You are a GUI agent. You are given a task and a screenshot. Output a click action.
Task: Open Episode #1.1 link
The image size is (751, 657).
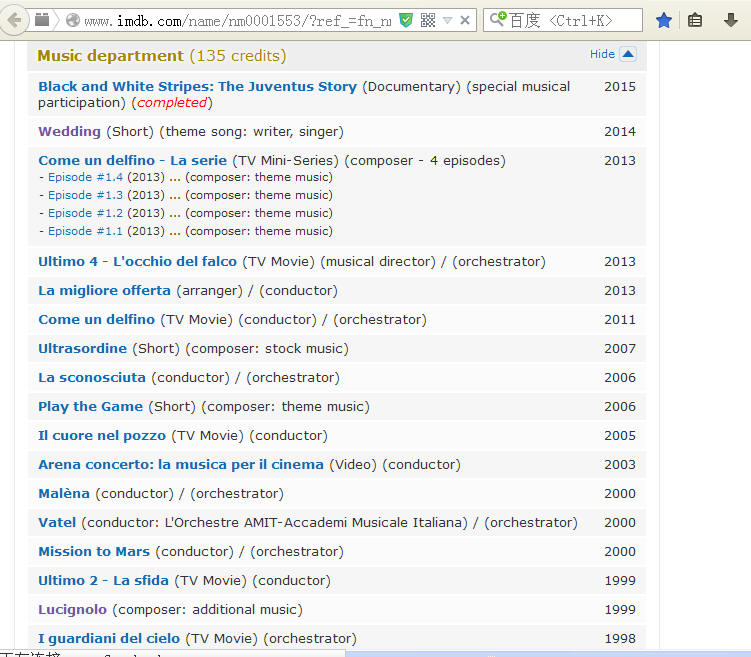click(x=85, y=231)
